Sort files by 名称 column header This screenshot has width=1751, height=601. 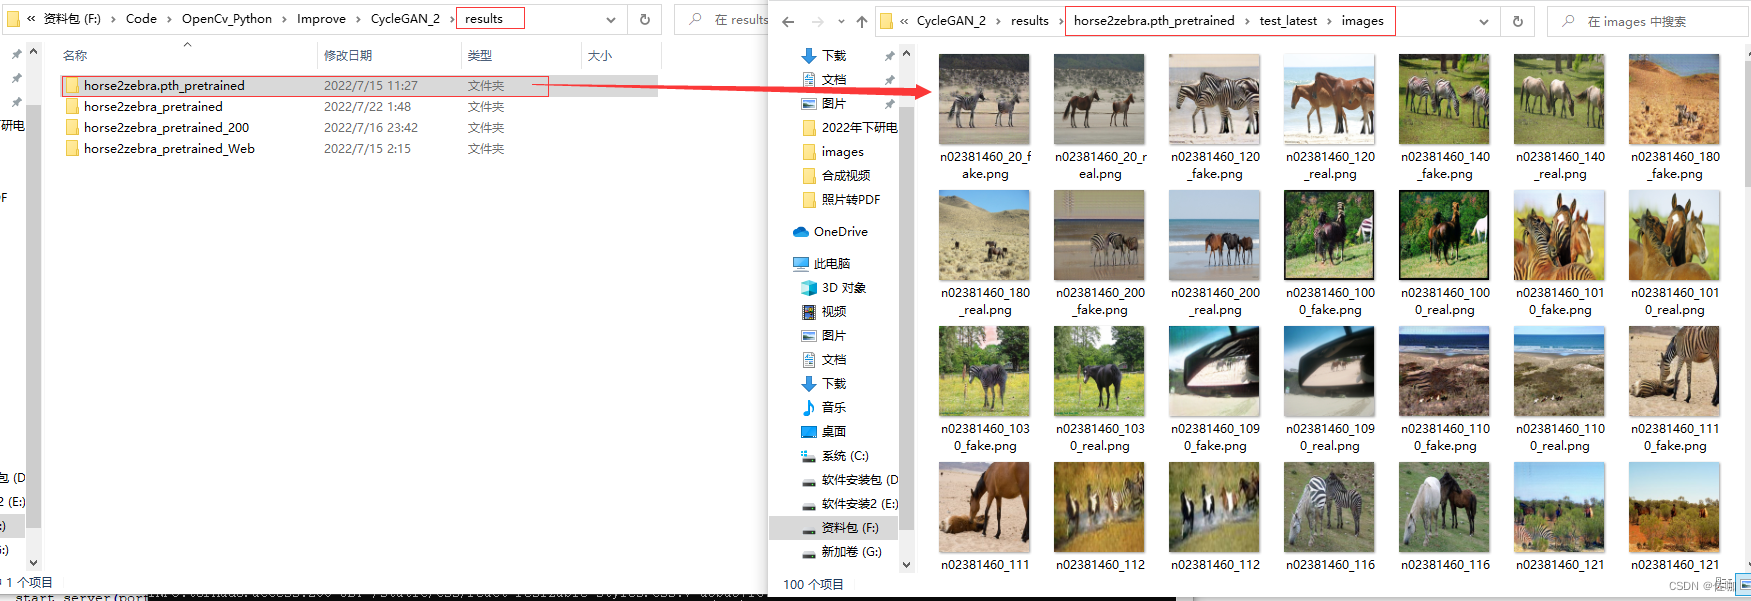pos(75,56)
